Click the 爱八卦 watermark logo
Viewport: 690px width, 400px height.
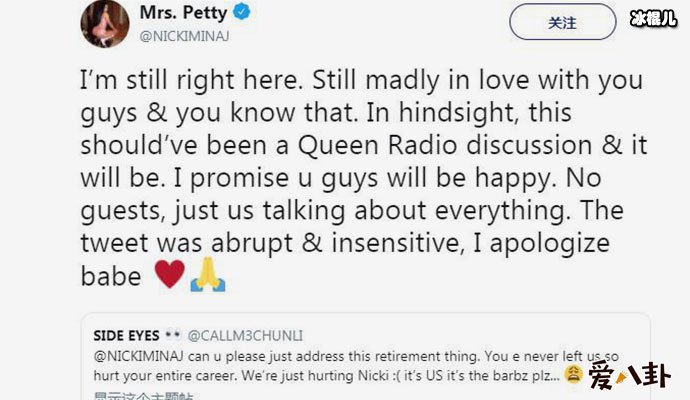tap(634, 376)
